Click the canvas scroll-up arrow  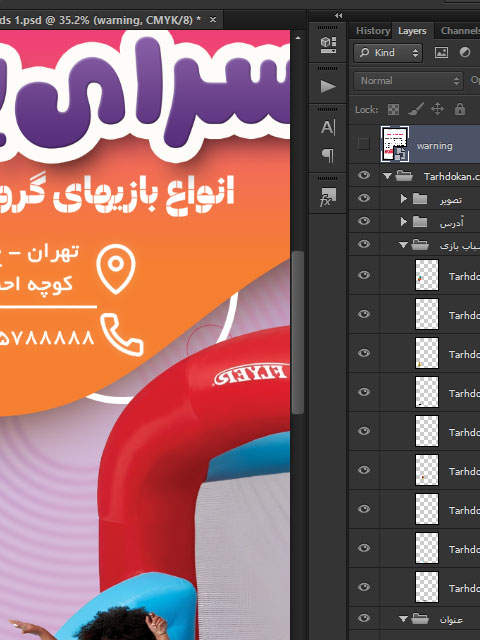point(298,38)
